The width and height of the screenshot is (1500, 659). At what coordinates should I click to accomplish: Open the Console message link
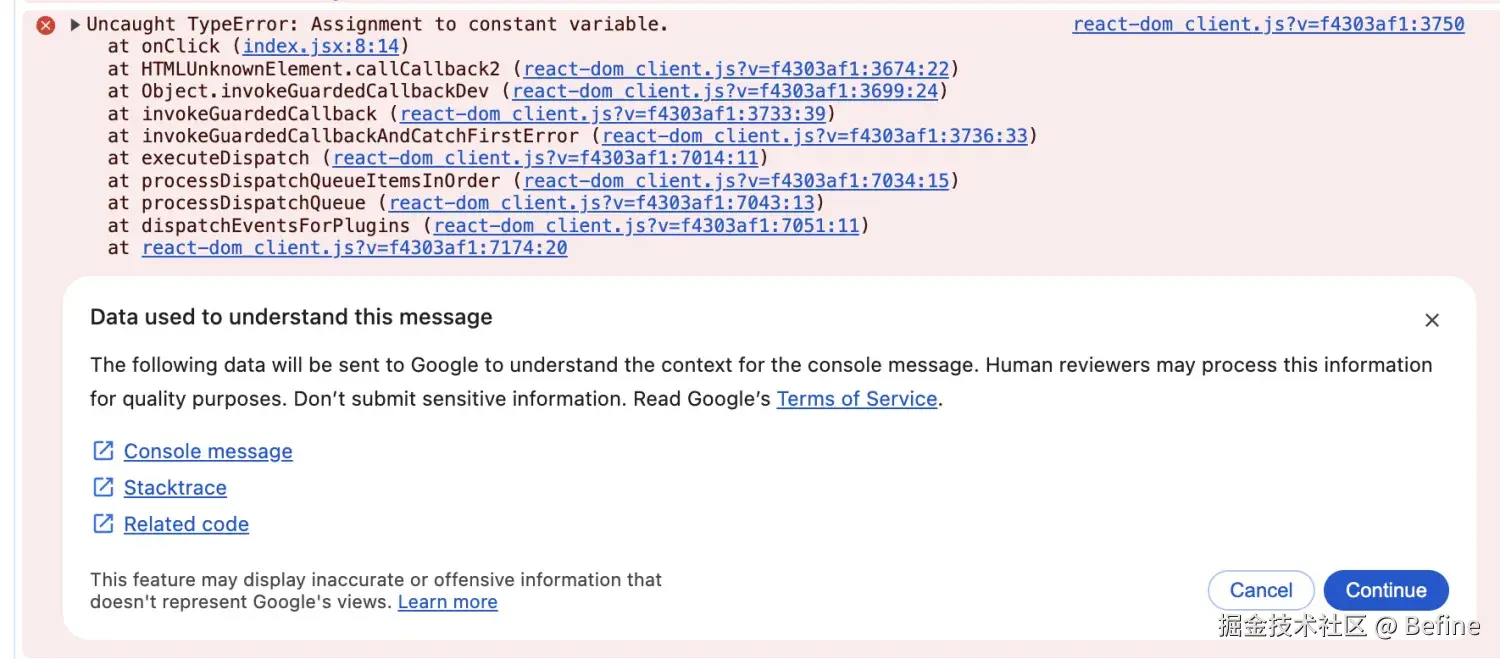click(x=208, y=452)
